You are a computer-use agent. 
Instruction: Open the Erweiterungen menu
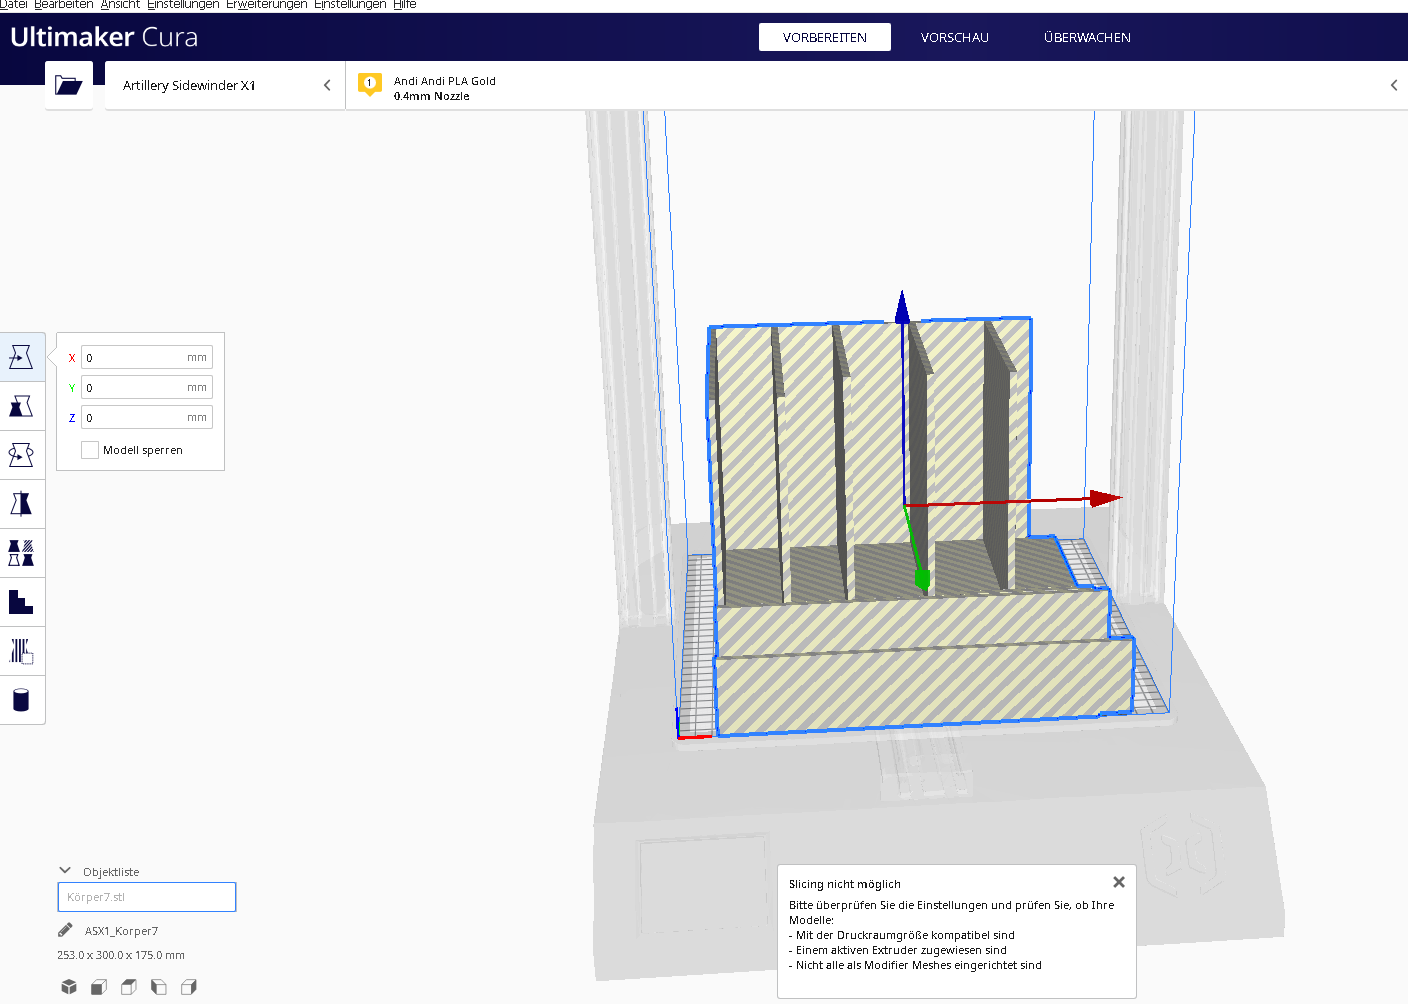266,5
